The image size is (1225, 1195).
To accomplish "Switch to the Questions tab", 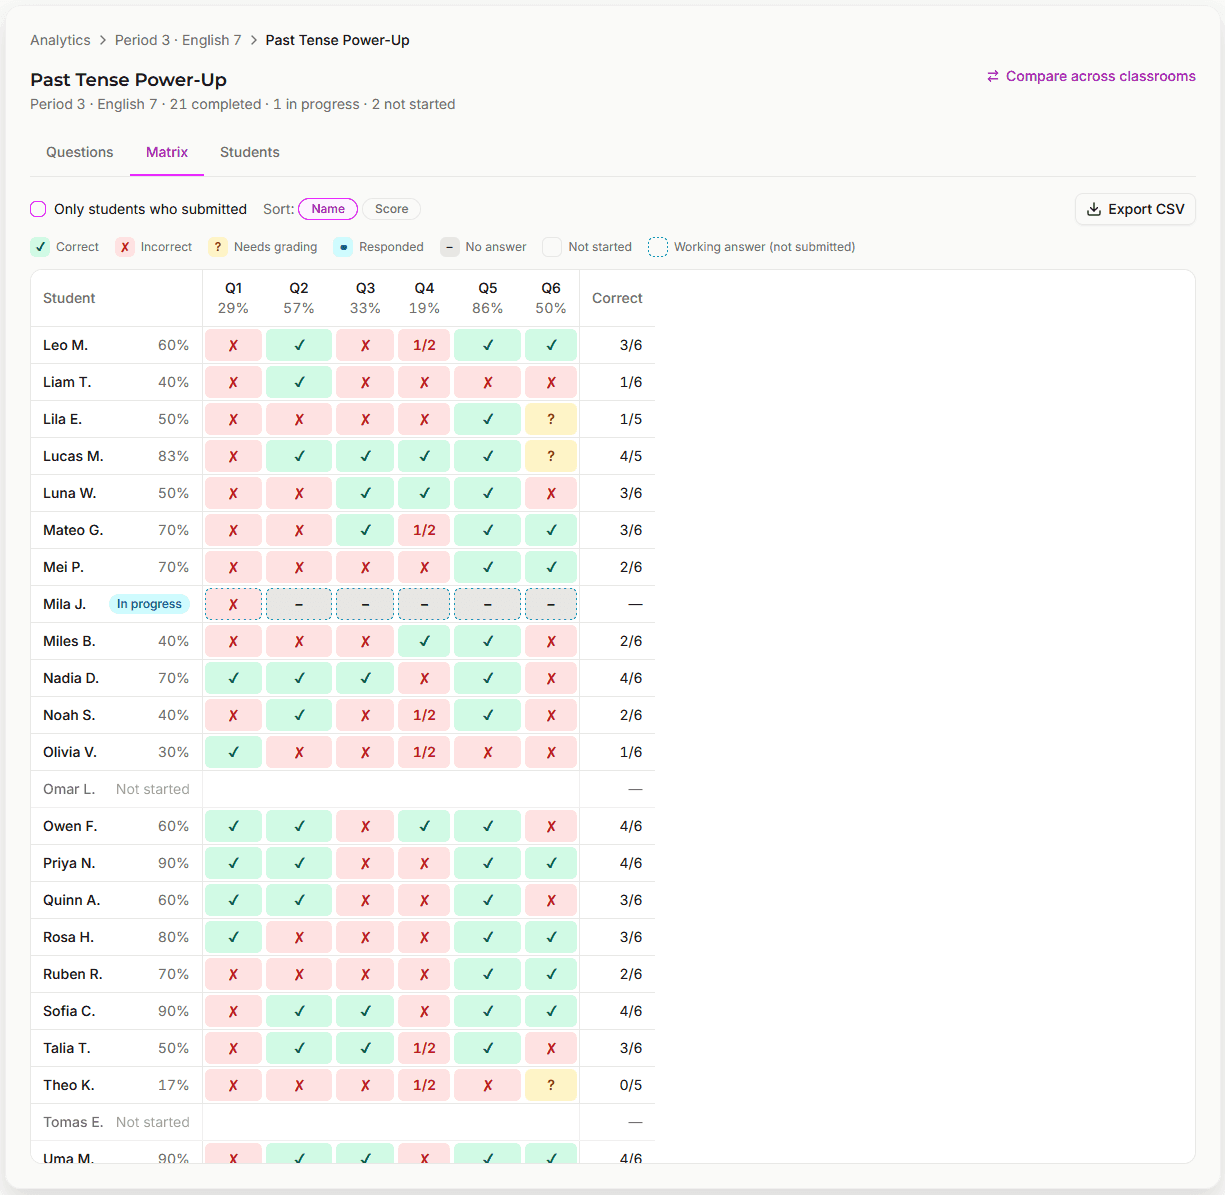I will (x=80, y=152).
